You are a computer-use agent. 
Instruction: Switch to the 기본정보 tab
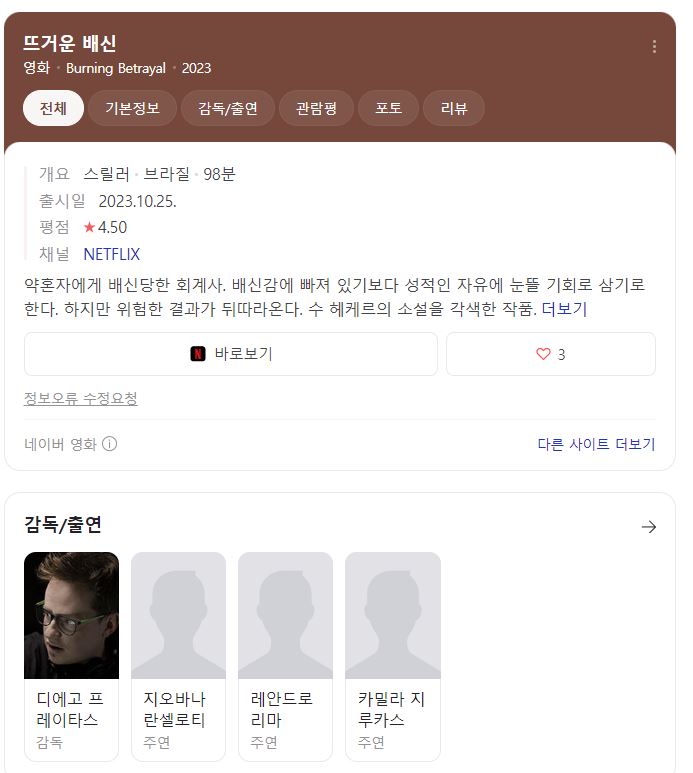click(132, 108)
